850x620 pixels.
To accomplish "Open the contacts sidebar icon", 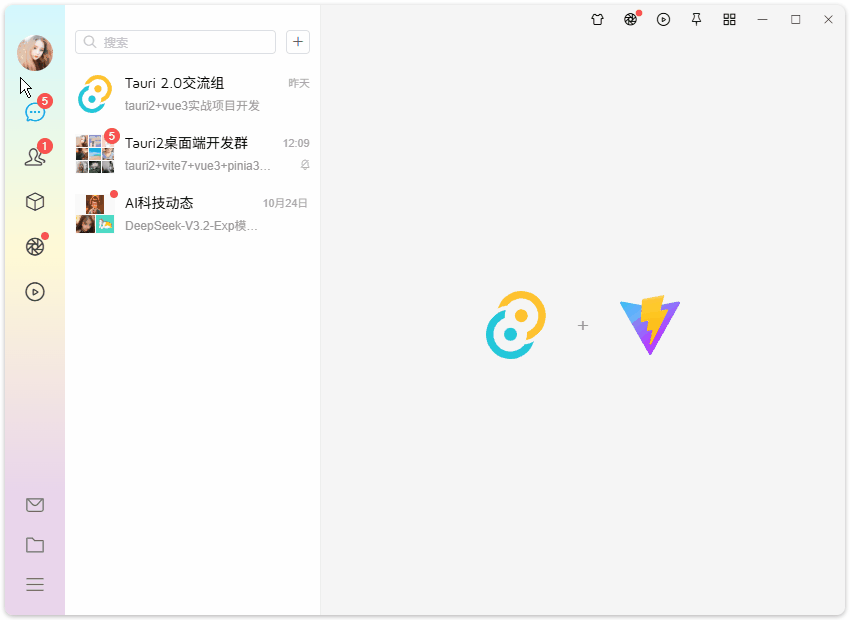I will click(x=35, y=157).
